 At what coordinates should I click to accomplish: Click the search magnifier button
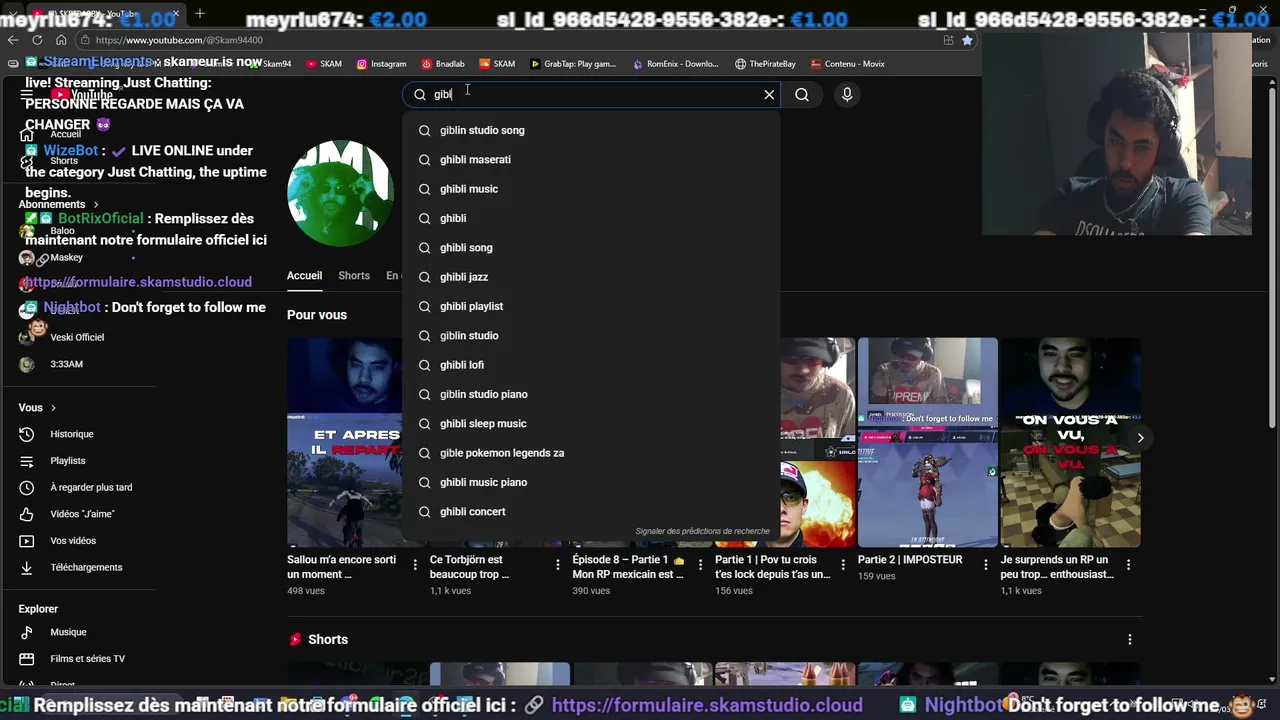point(802,94)
